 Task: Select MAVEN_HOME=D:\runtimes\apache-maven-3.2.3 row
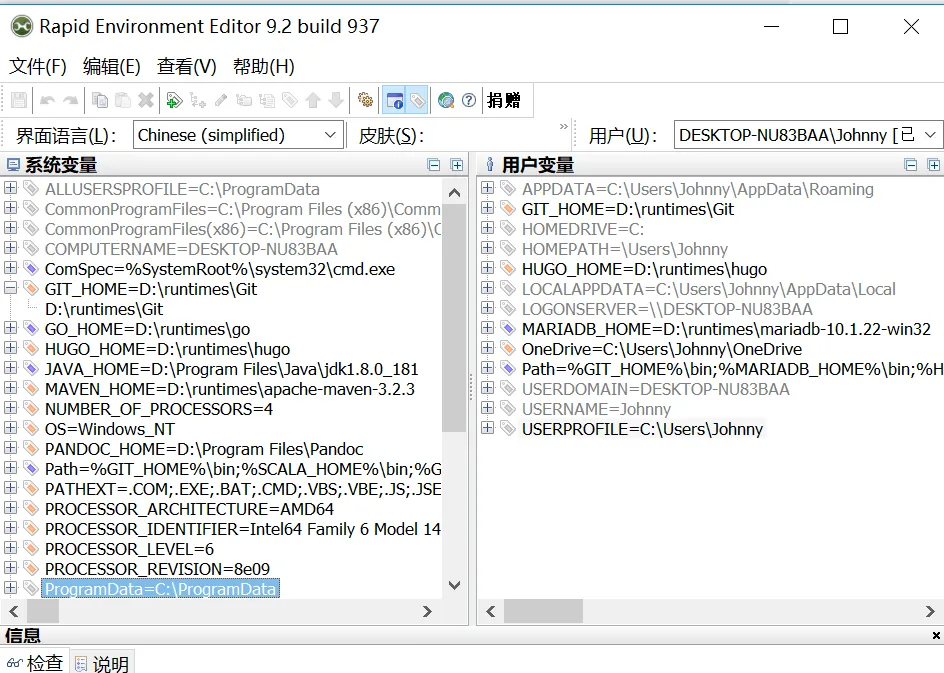(230, 389)
